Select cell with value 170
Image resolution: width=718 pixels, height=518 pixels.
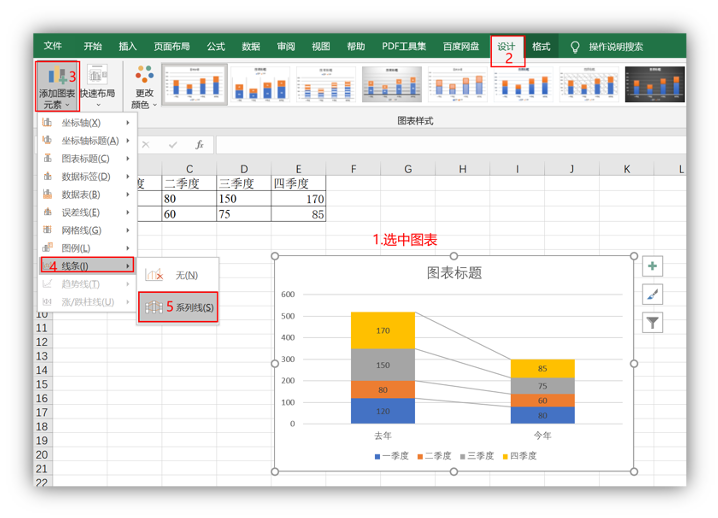point(298,199)
